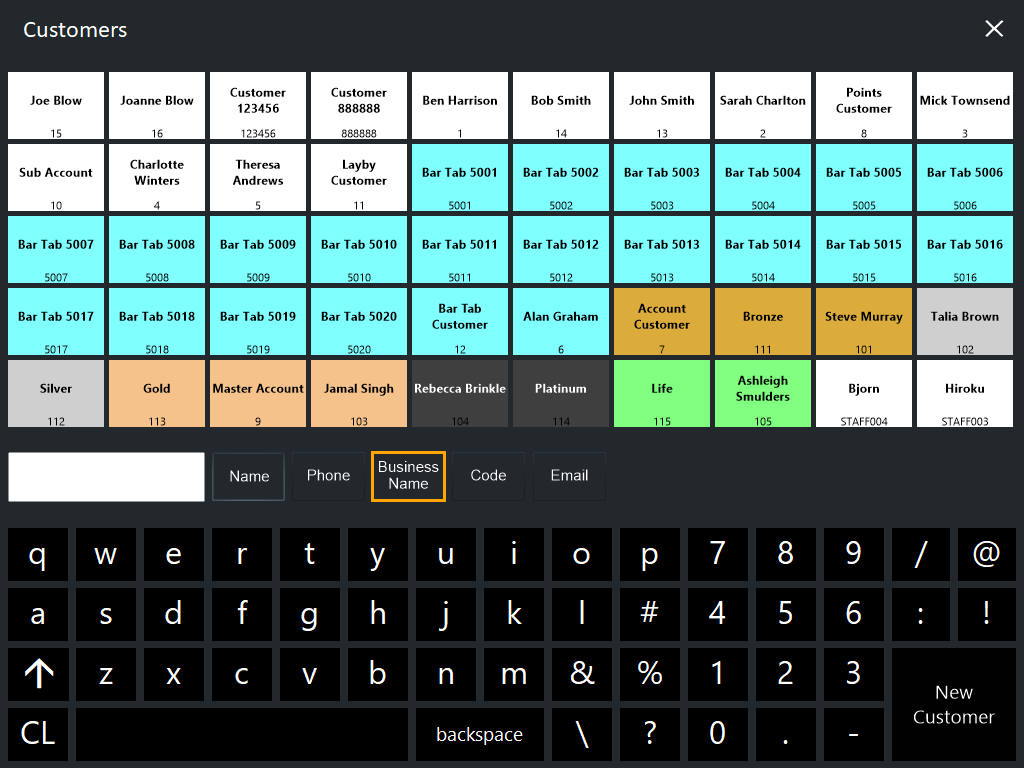Select Sarah Charlton customer
This screenshot has height=768, width=1024.
pos(763,106)
